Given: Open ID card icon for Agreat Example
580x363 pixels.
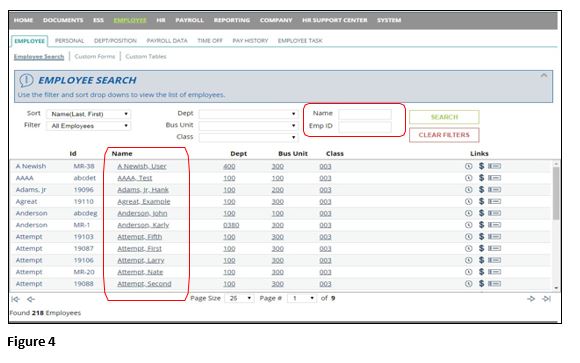Looking at the screenshot, I should click(x=494, y=202).
